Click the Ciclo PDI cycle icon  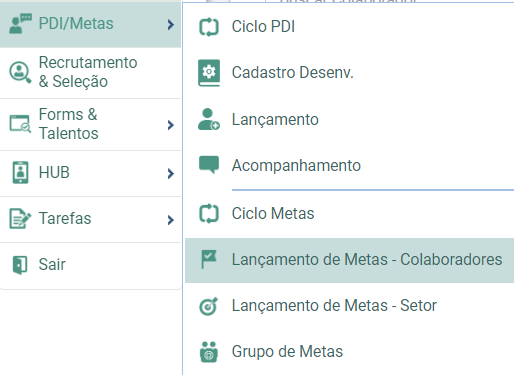click(x=209, y=27)
